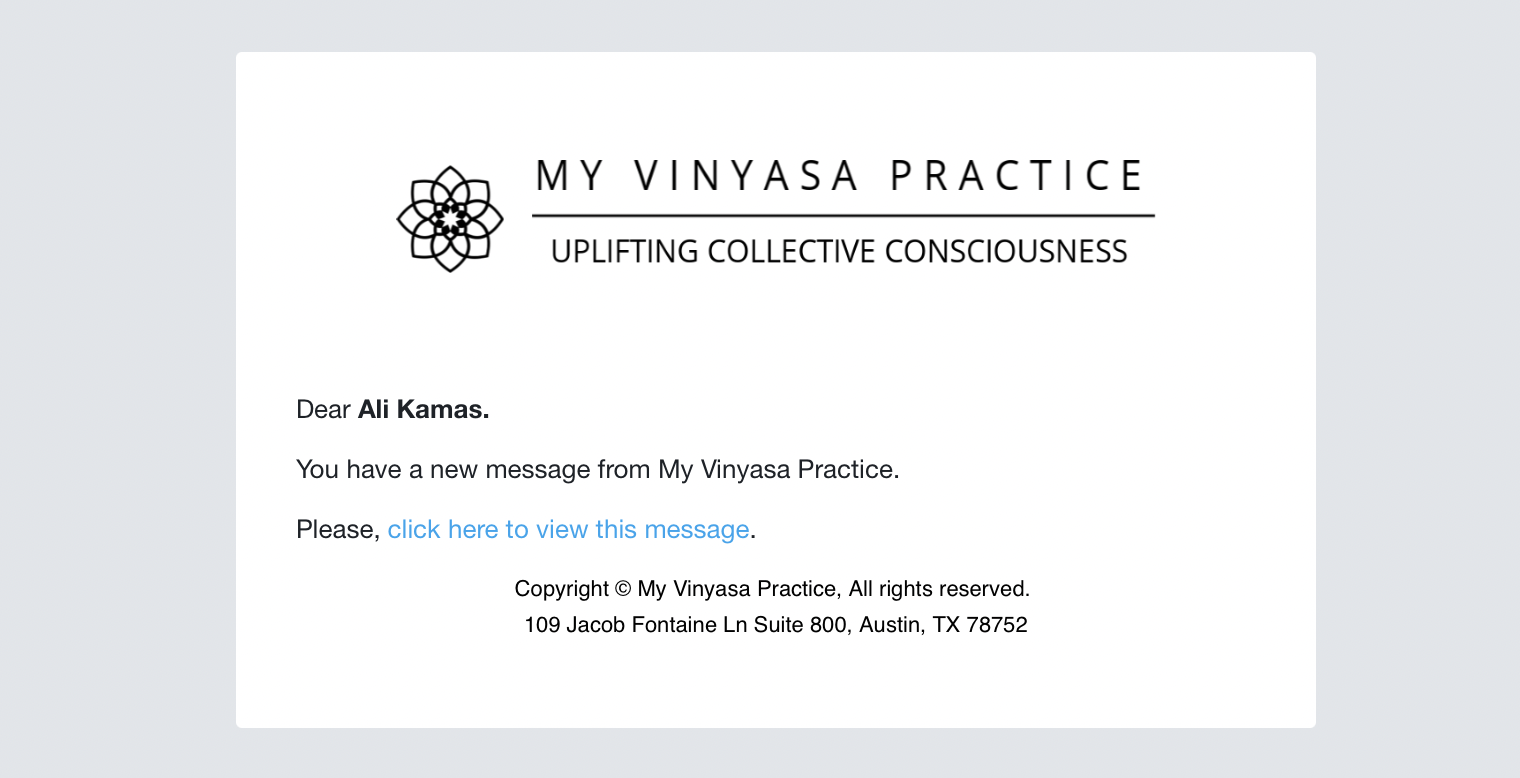Select the bold name 'Ali Kamas.'
1520x778 pixels.
pyautogui.click(x=424, y=409)
